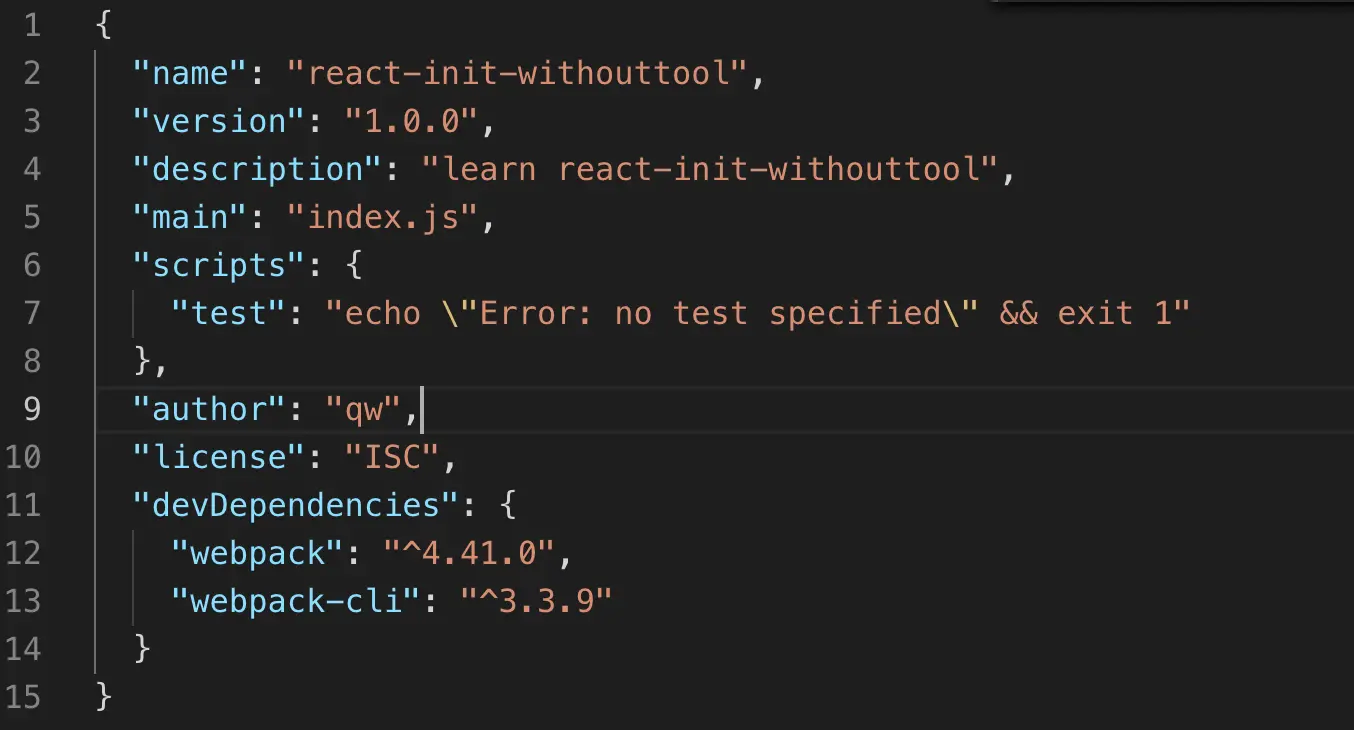Click the "ISC" license value
The image size is (1354, 730).
pos(393,457)
